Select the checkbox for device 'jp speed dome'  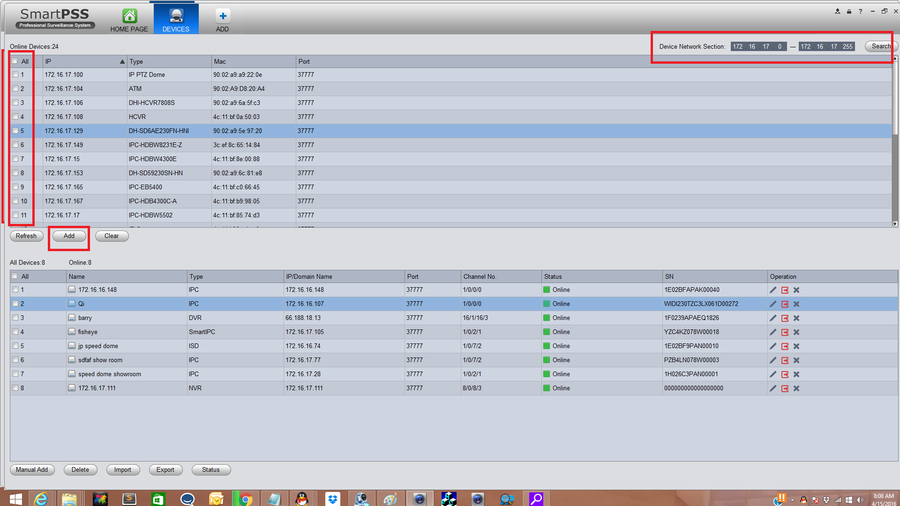coord(15,346)
